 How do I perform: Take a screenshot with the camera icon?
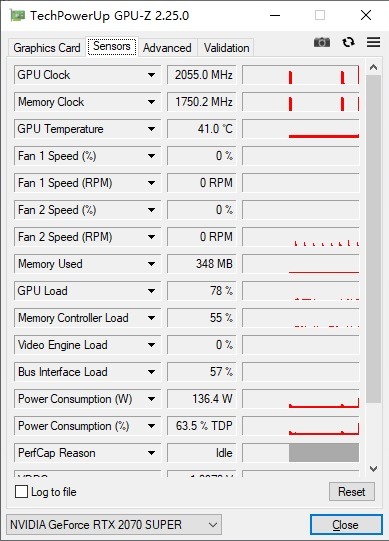tap(322, 42)
